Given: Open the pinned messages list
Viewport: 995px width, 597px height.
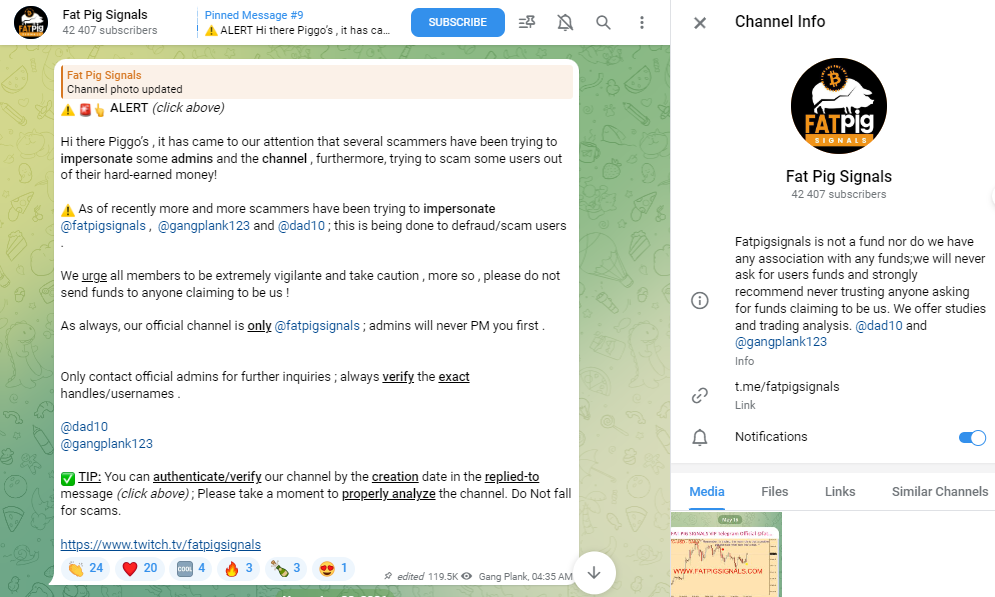Looking at the screenshot, I should pos(527,21).
